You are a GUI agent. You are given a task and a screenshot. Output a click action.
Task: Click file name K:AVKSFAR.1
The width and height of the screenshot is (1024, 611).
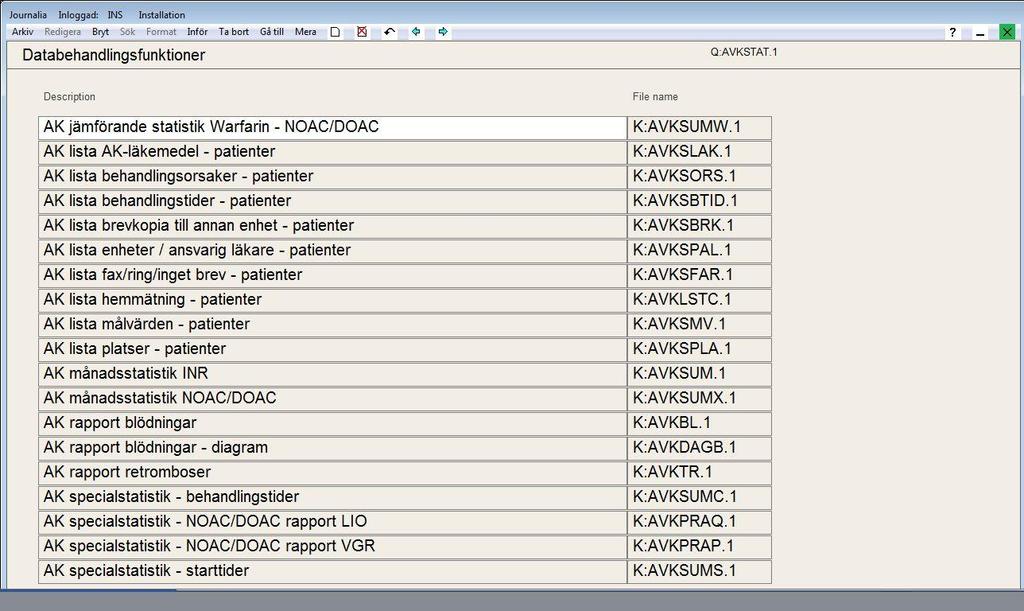699,275
